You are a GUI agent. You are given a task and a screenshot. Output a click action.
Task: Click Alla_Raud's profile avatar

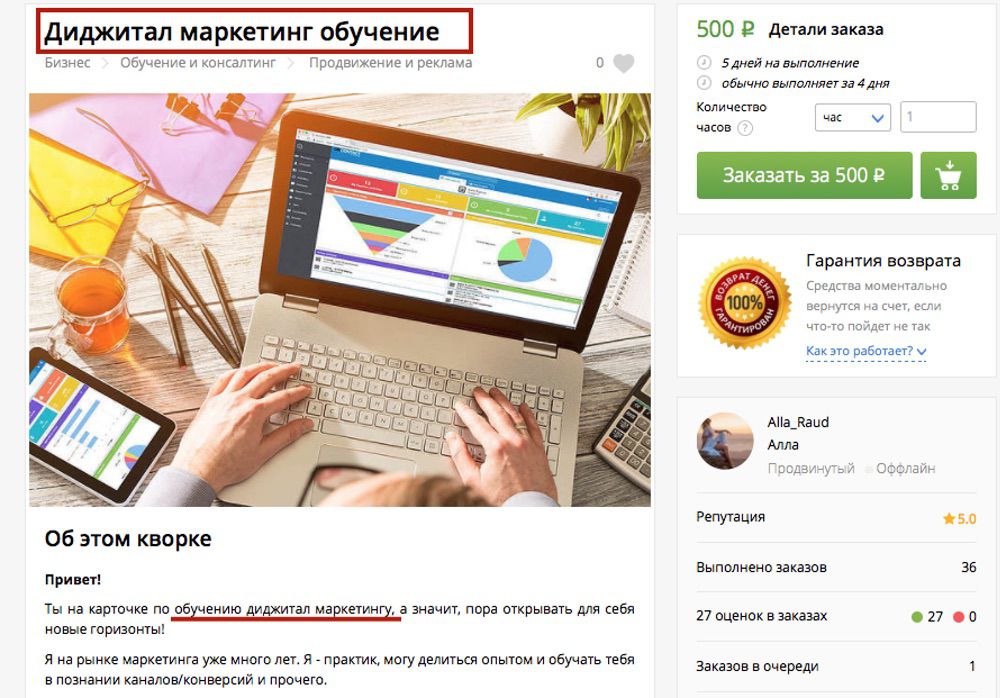pyautogui.click(x=725, y=441)
